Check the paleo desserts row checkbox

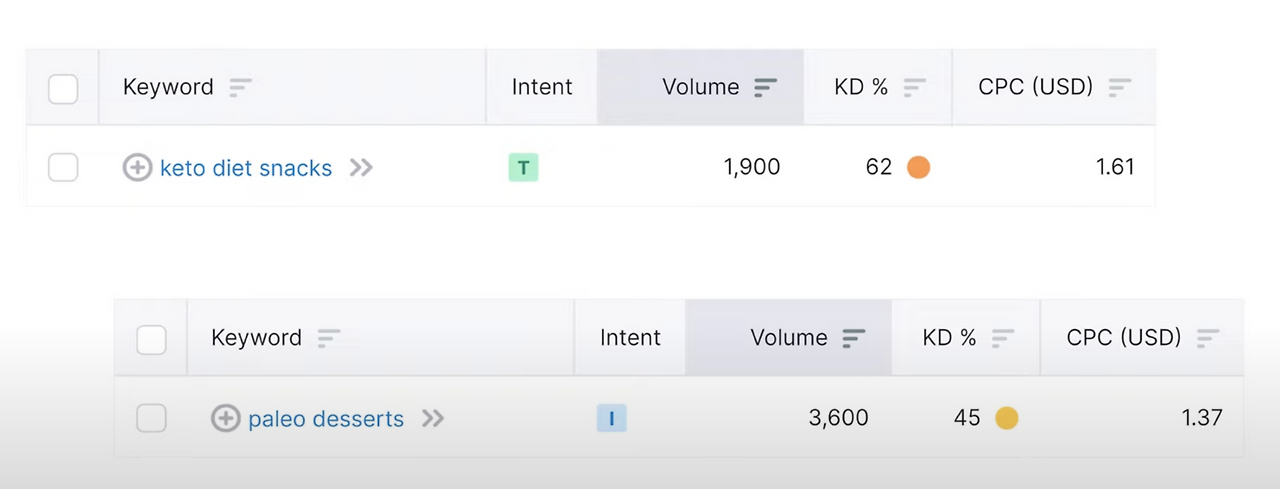(x=151, y=418)
